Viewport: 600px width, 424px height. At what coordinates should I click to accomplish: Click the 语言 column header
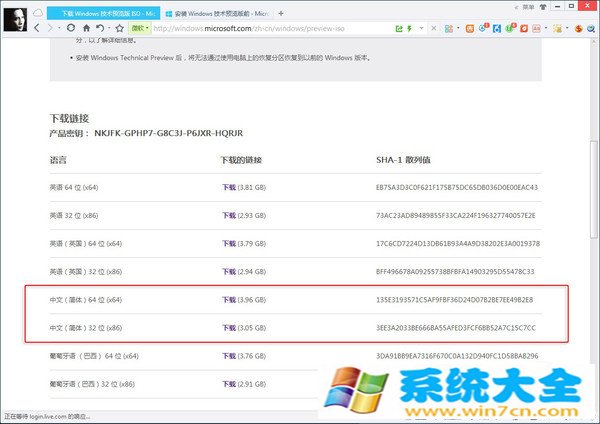(x=58, y=160)
